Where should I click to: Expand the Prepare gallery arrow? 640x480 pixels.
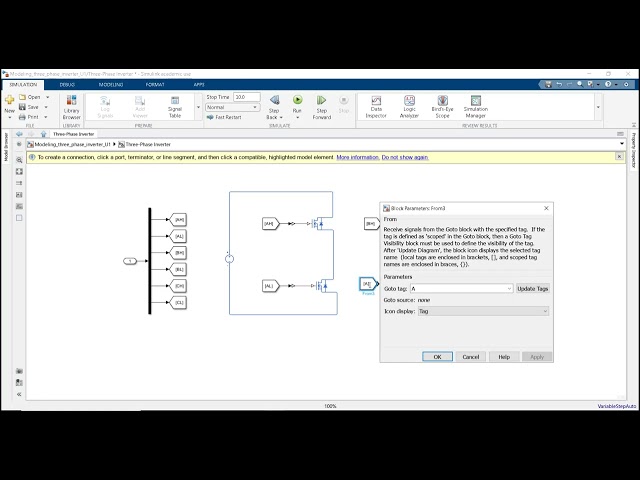tap(198, 107)
